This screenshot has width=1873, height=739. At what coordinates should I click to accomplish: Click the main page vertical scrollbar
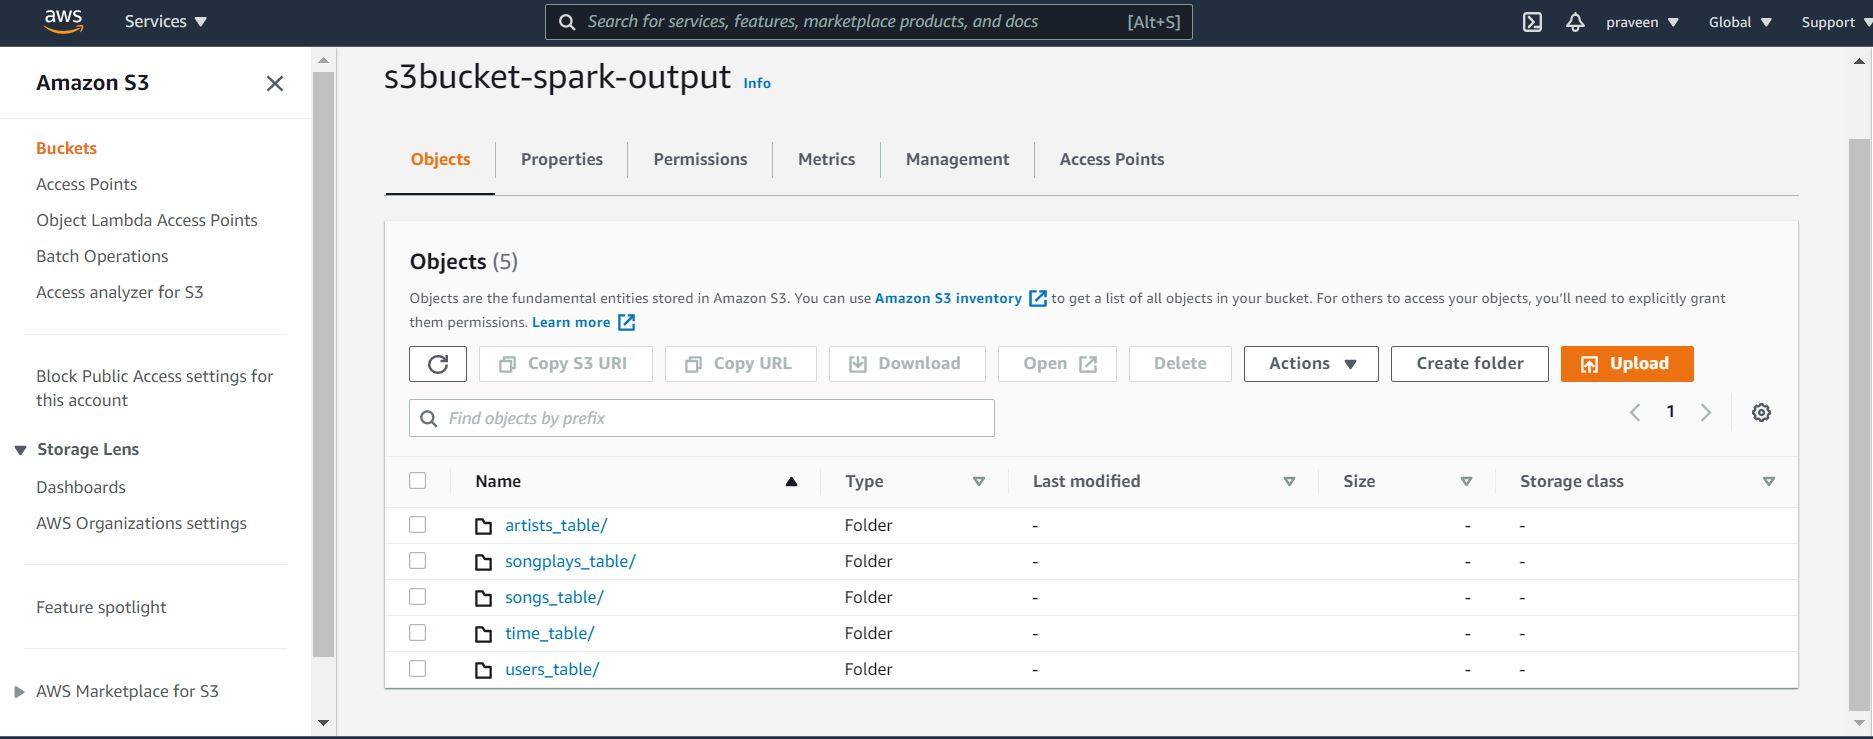pyautogui.click(x=1859, y=424)
